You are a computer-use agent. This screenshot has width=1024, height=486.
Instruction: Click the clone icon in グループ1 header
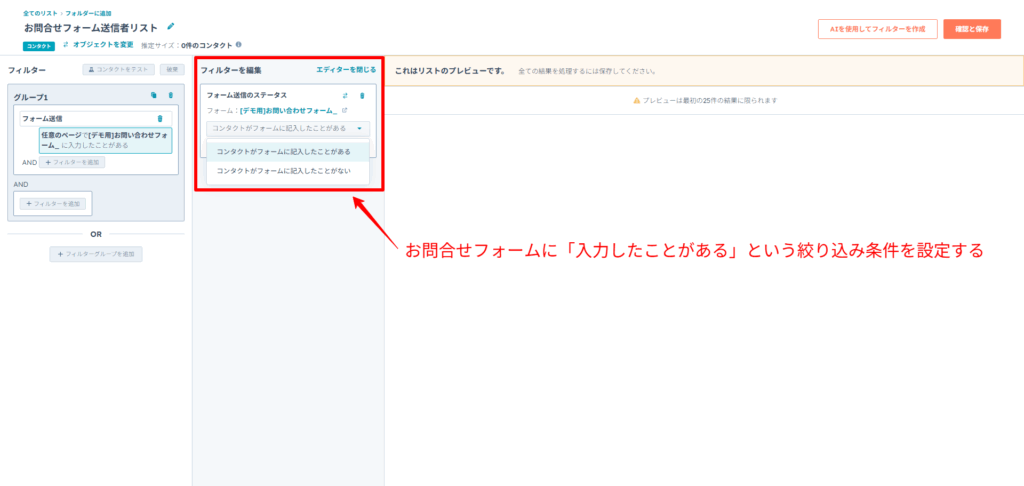pos(153,95)
